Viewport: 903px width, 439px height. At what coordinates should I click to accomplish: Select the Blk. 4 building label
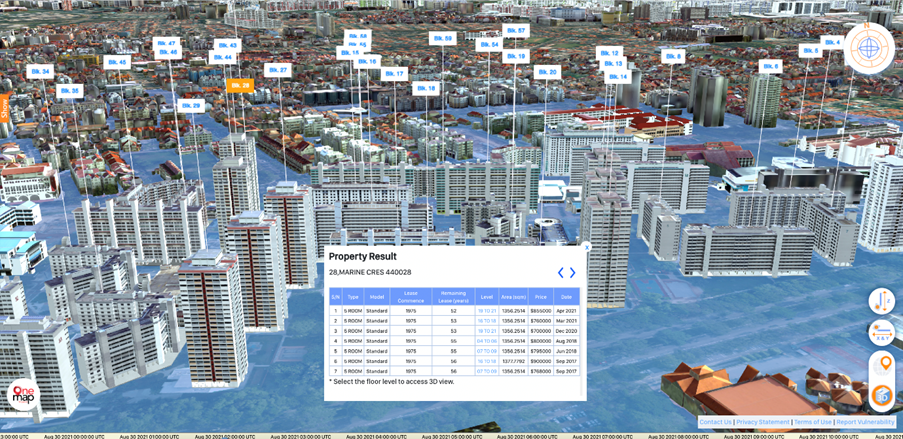832,42
